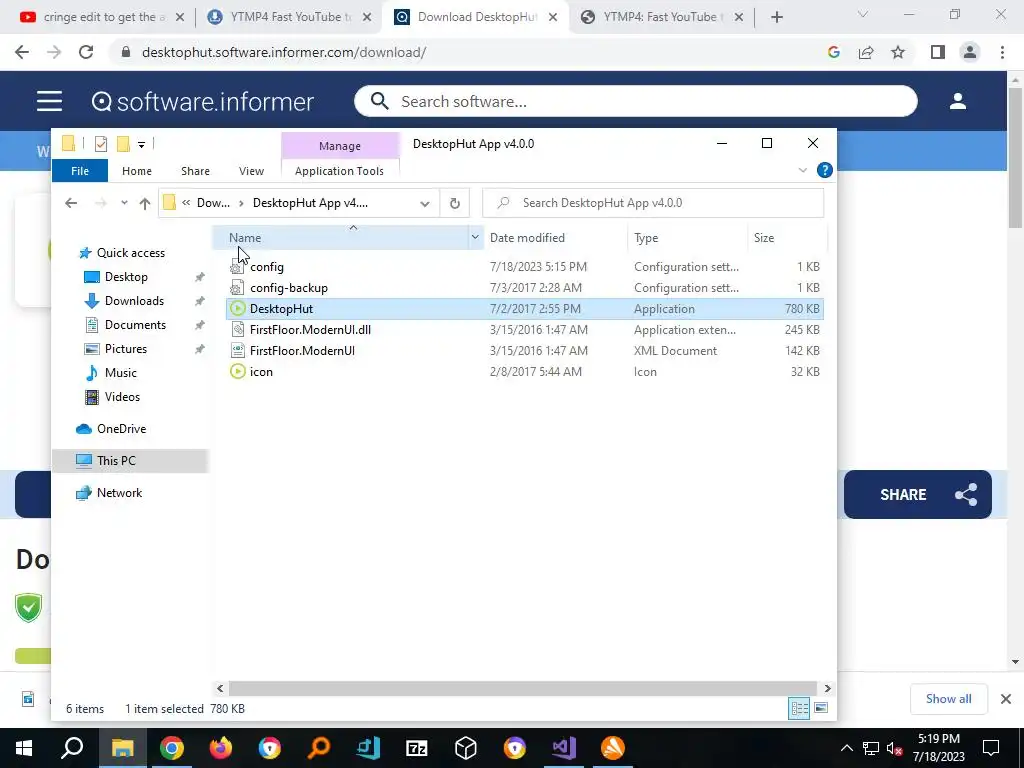Viewport: 1024px width, 768px height.
Task: Reload the Chrome page
Action: coord(86,52)
